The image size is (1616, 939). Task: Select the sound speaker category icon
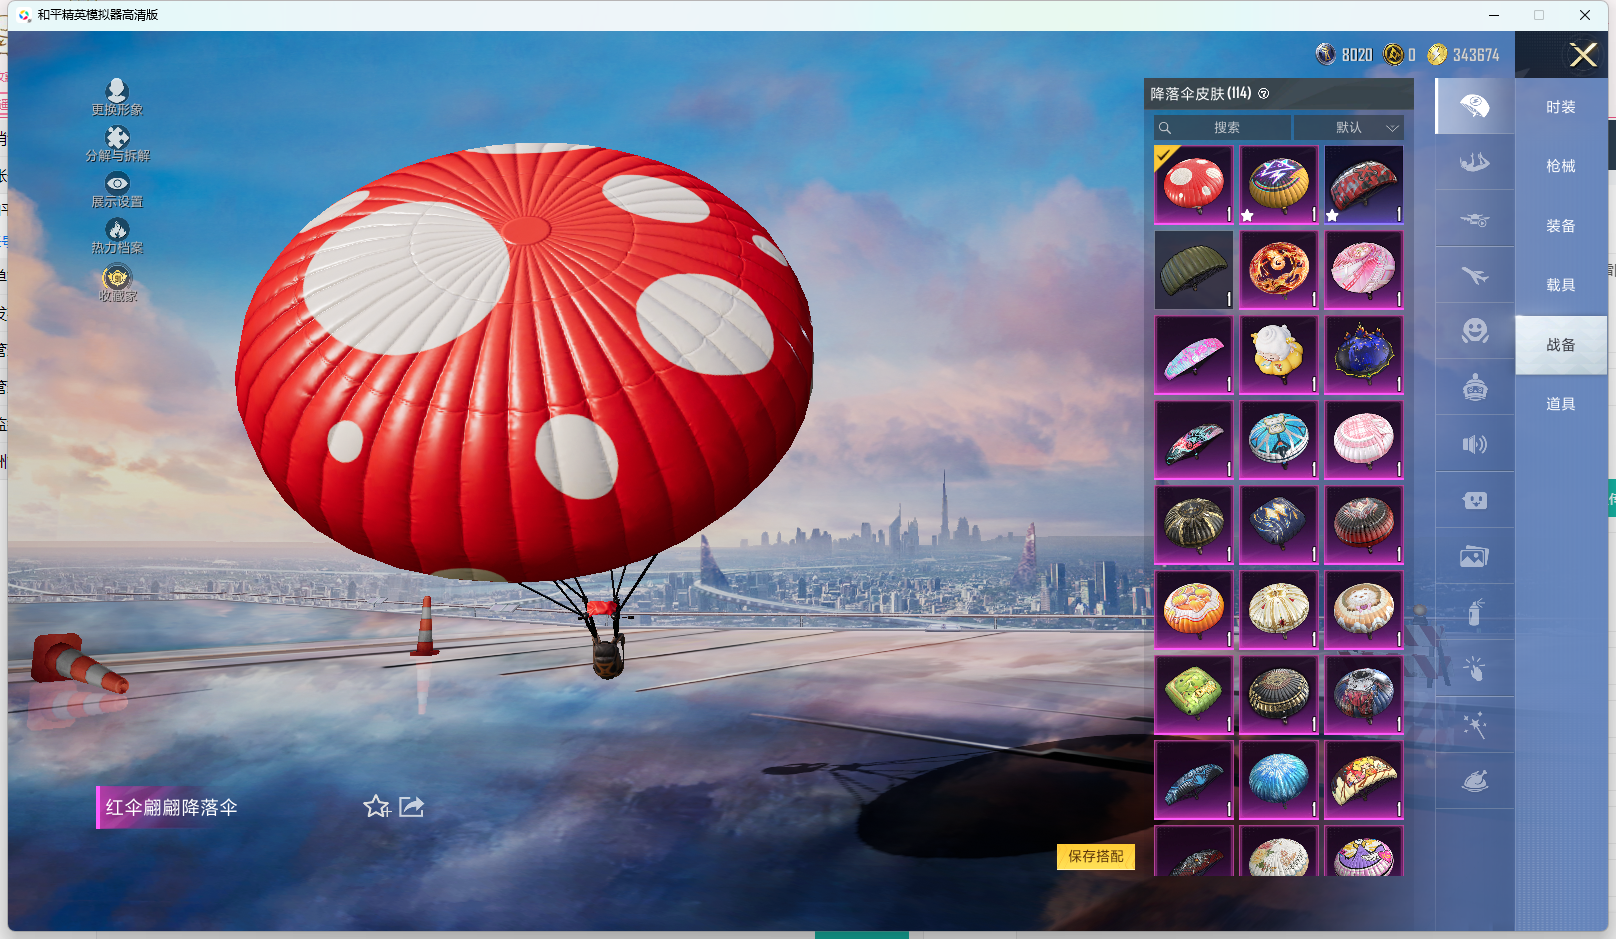coord(1474,444)
